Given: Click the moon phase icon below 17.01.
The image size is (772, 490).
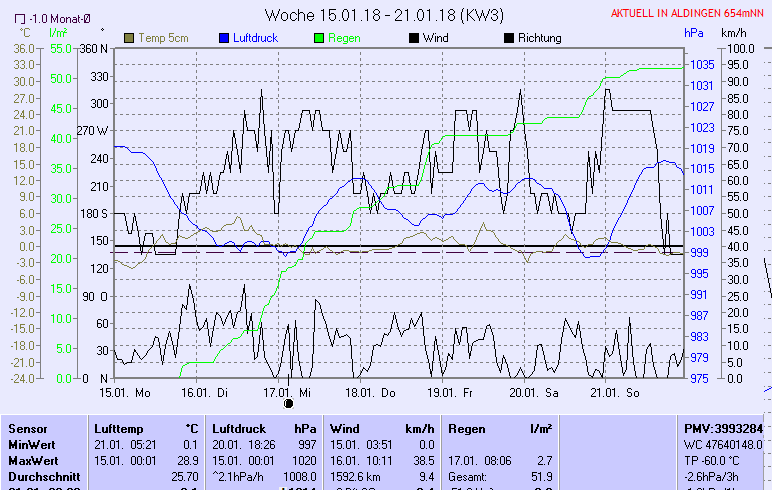Looking at the screenshot, I should [x=288, y=403].
